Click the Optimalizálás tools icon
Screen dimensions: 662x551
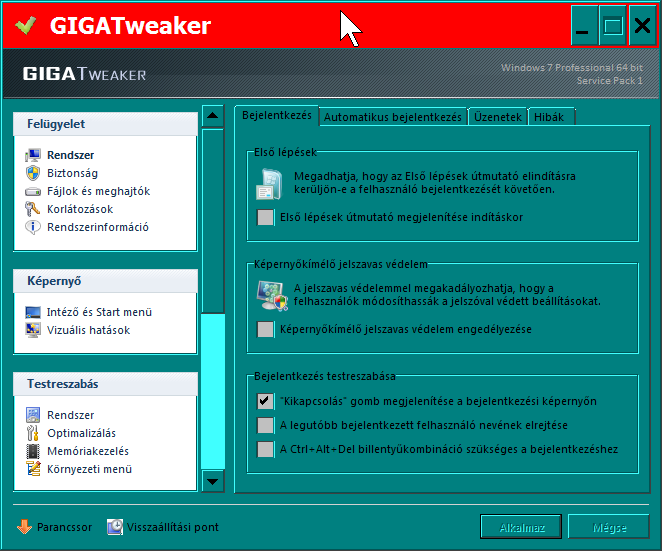[x=33, y=433]
